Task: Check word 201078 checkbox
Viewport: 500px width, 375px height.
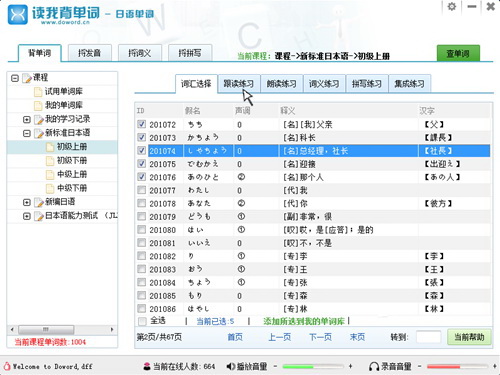Action: click(142, 203)
